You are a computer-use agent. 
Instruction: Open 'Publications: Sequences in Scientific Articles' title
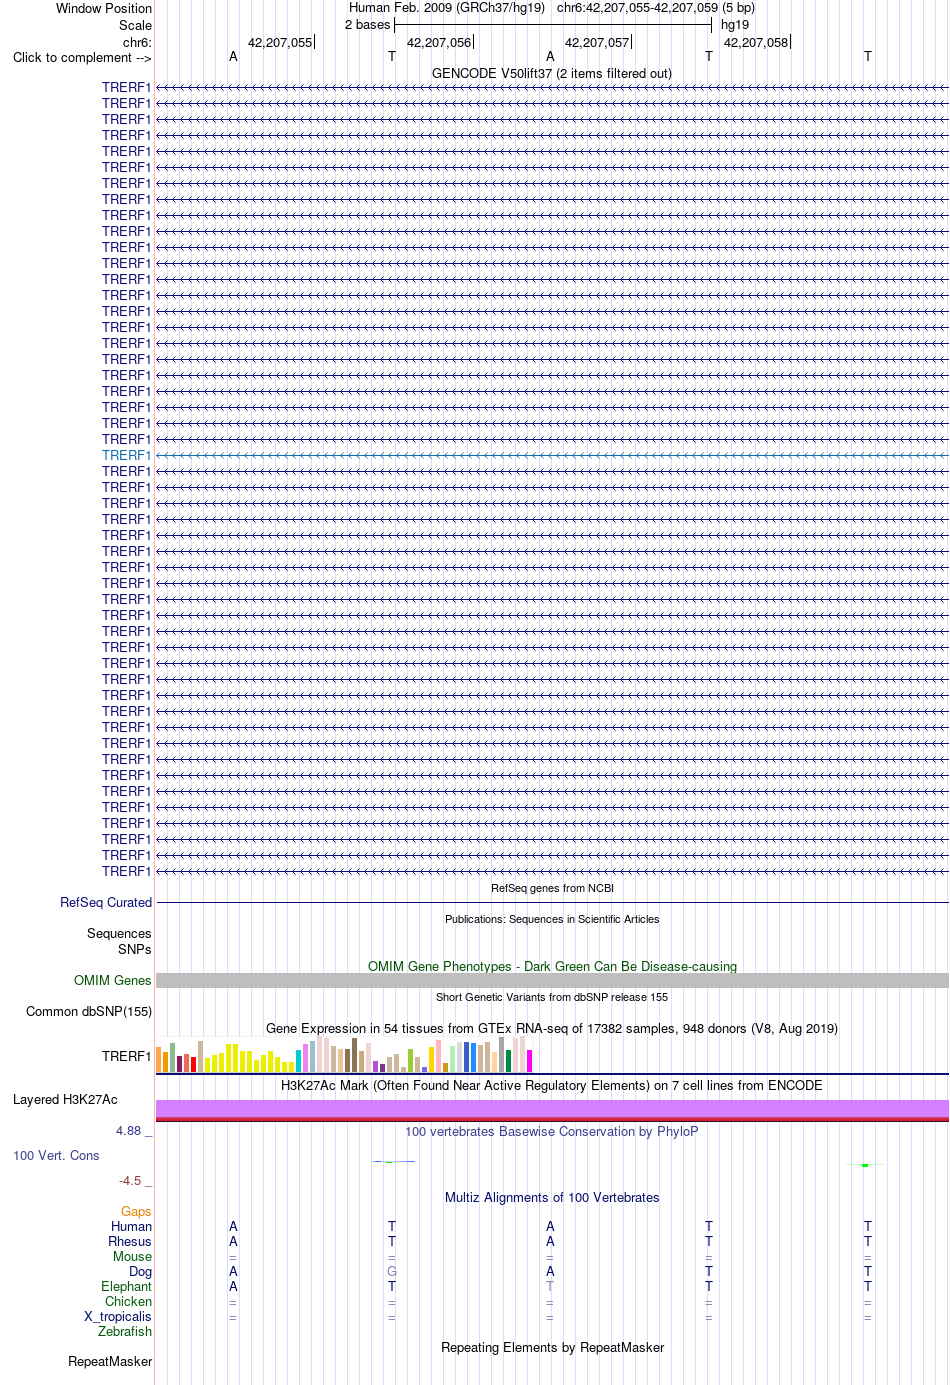(552, 919)
